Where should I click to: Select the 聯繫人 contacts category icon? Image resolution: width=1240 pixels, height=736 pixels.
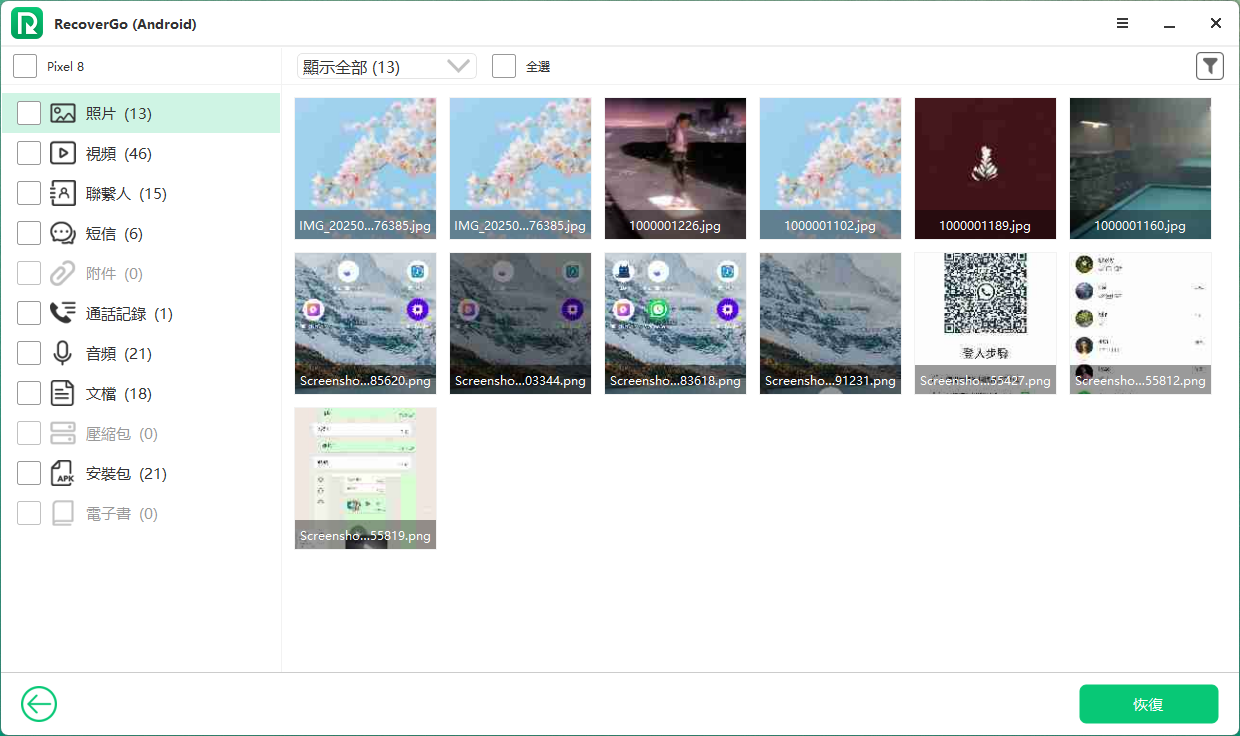coord(63,193)
